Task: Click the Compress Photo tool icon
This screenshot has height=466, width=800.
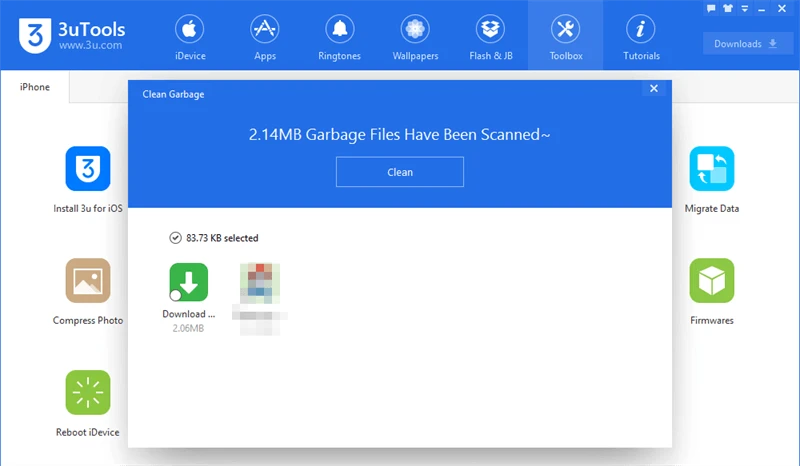Action: pyautogui.click(x=88, y=281)
